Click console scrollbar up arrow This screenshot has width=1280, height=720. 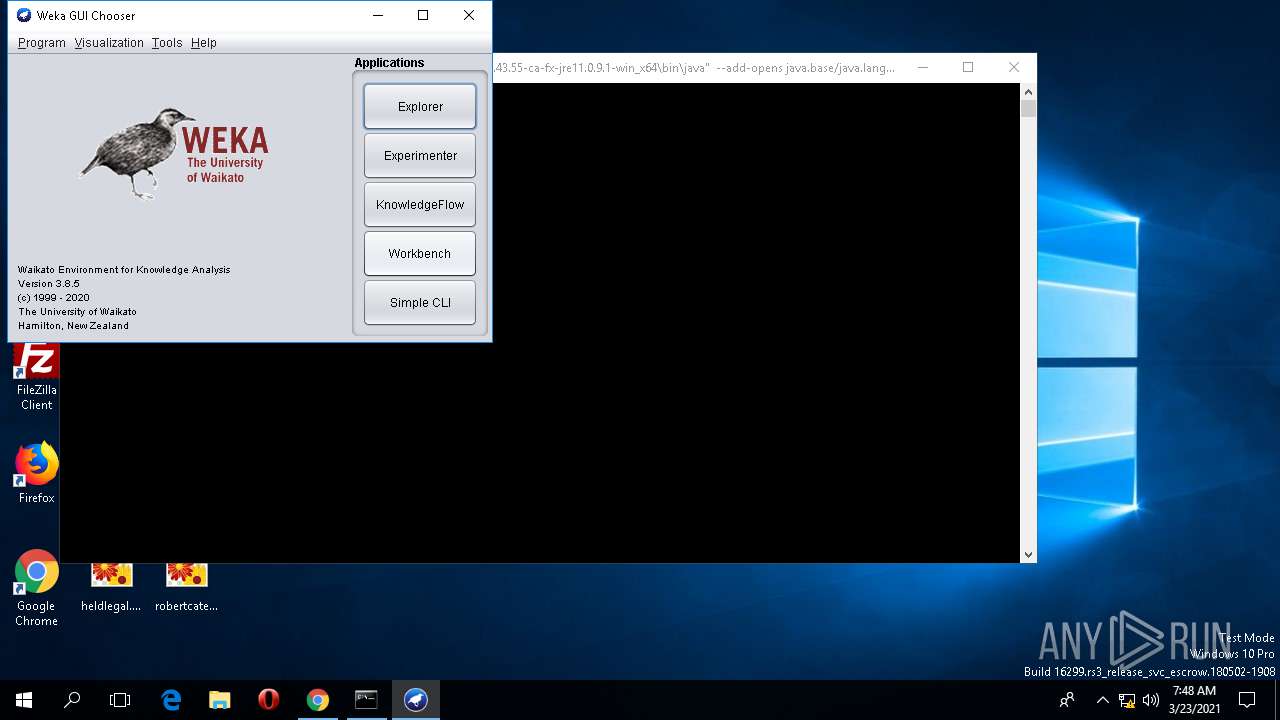[1028, 92]
